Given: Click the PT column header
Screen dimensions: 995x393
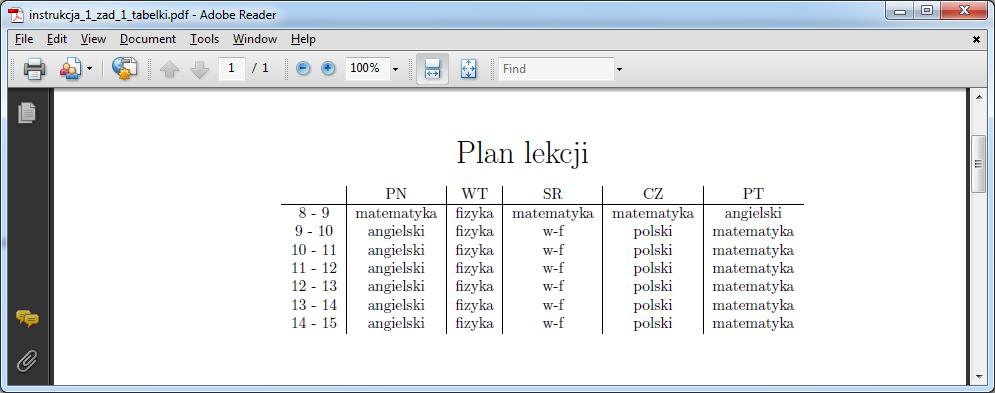Looking at the screenshot, I should (753, 194).
